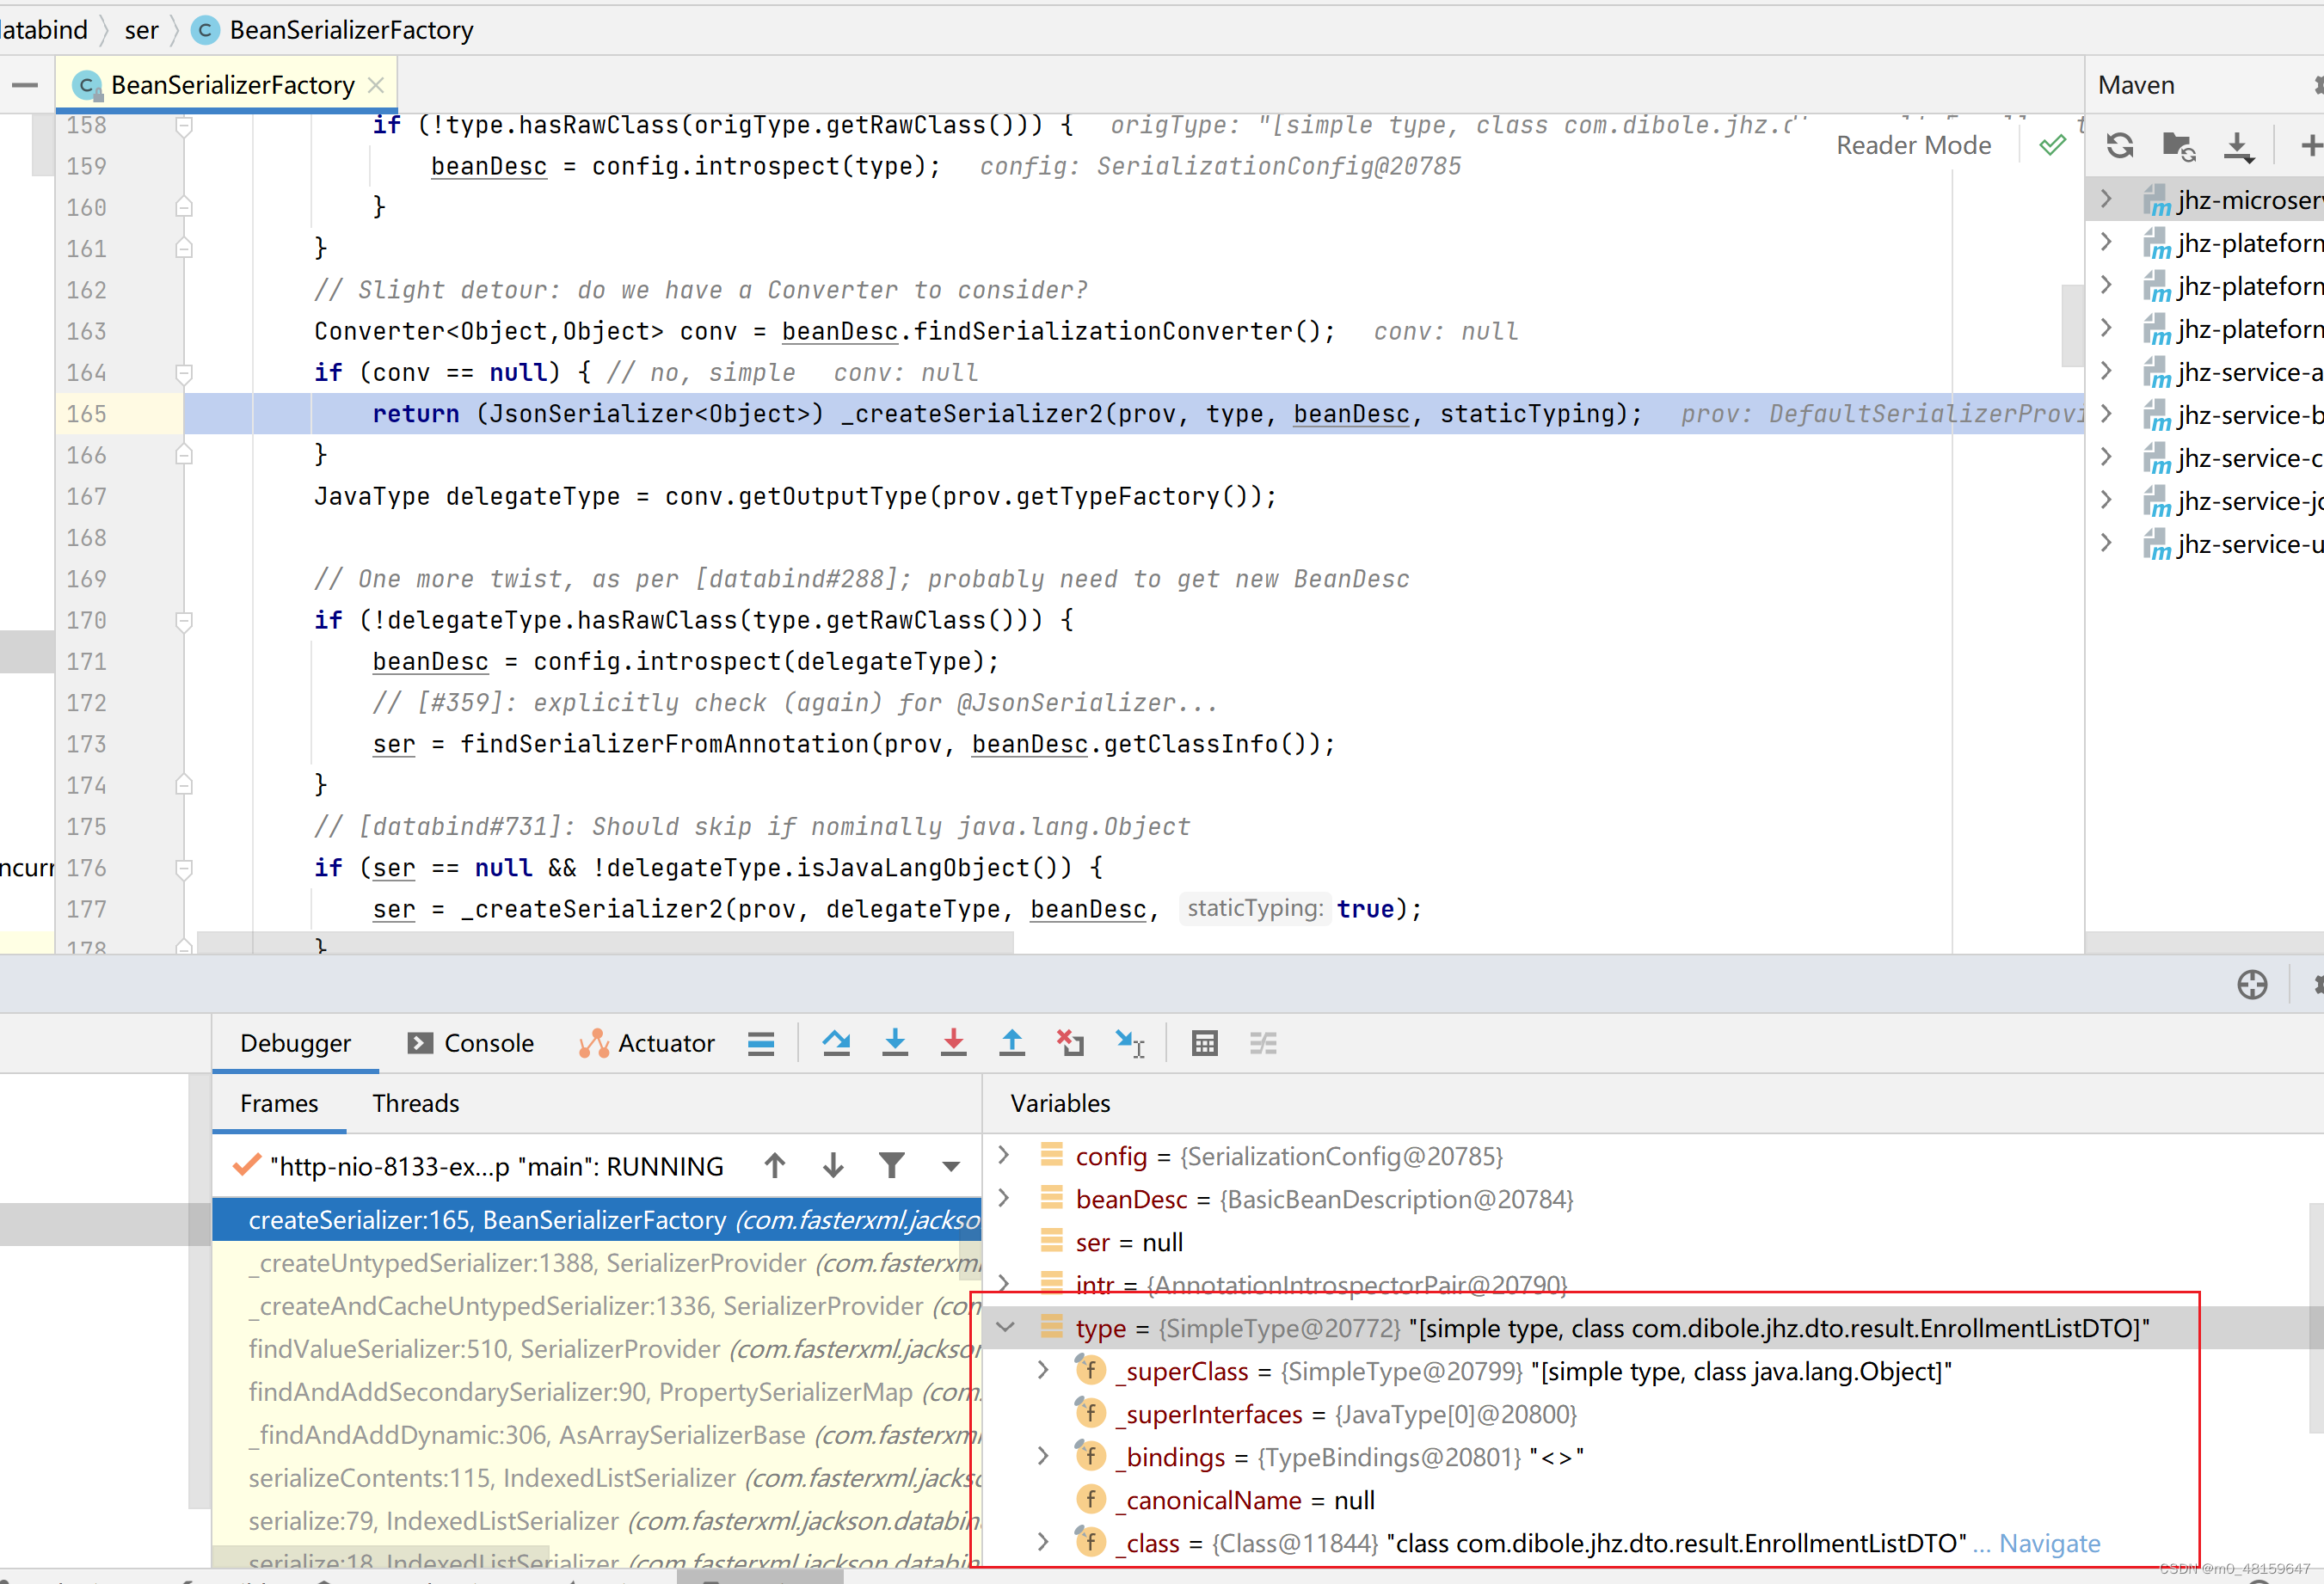Click the Run to Cursor icon
Screen dimensions: 2324x1584
(x=1129, y=1043)
